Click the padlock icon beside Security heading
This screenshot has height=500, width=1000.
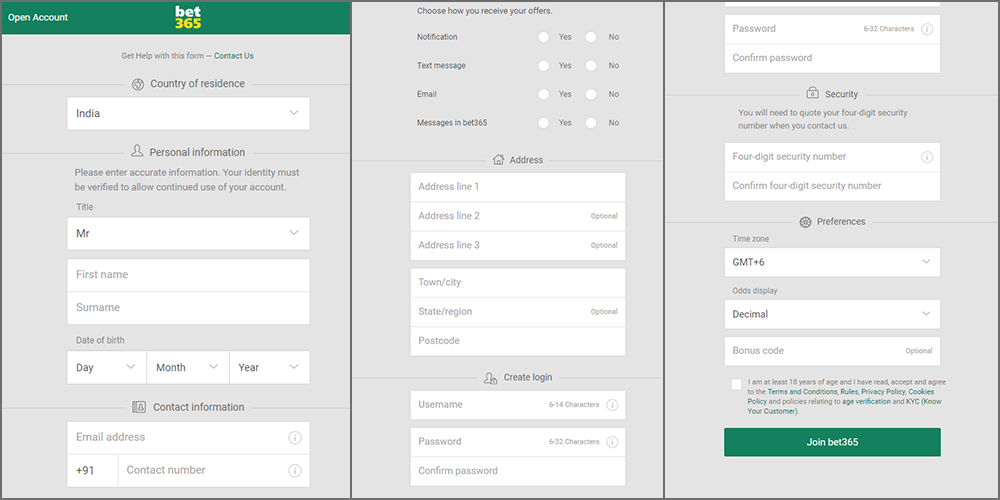tap(812, 93)
